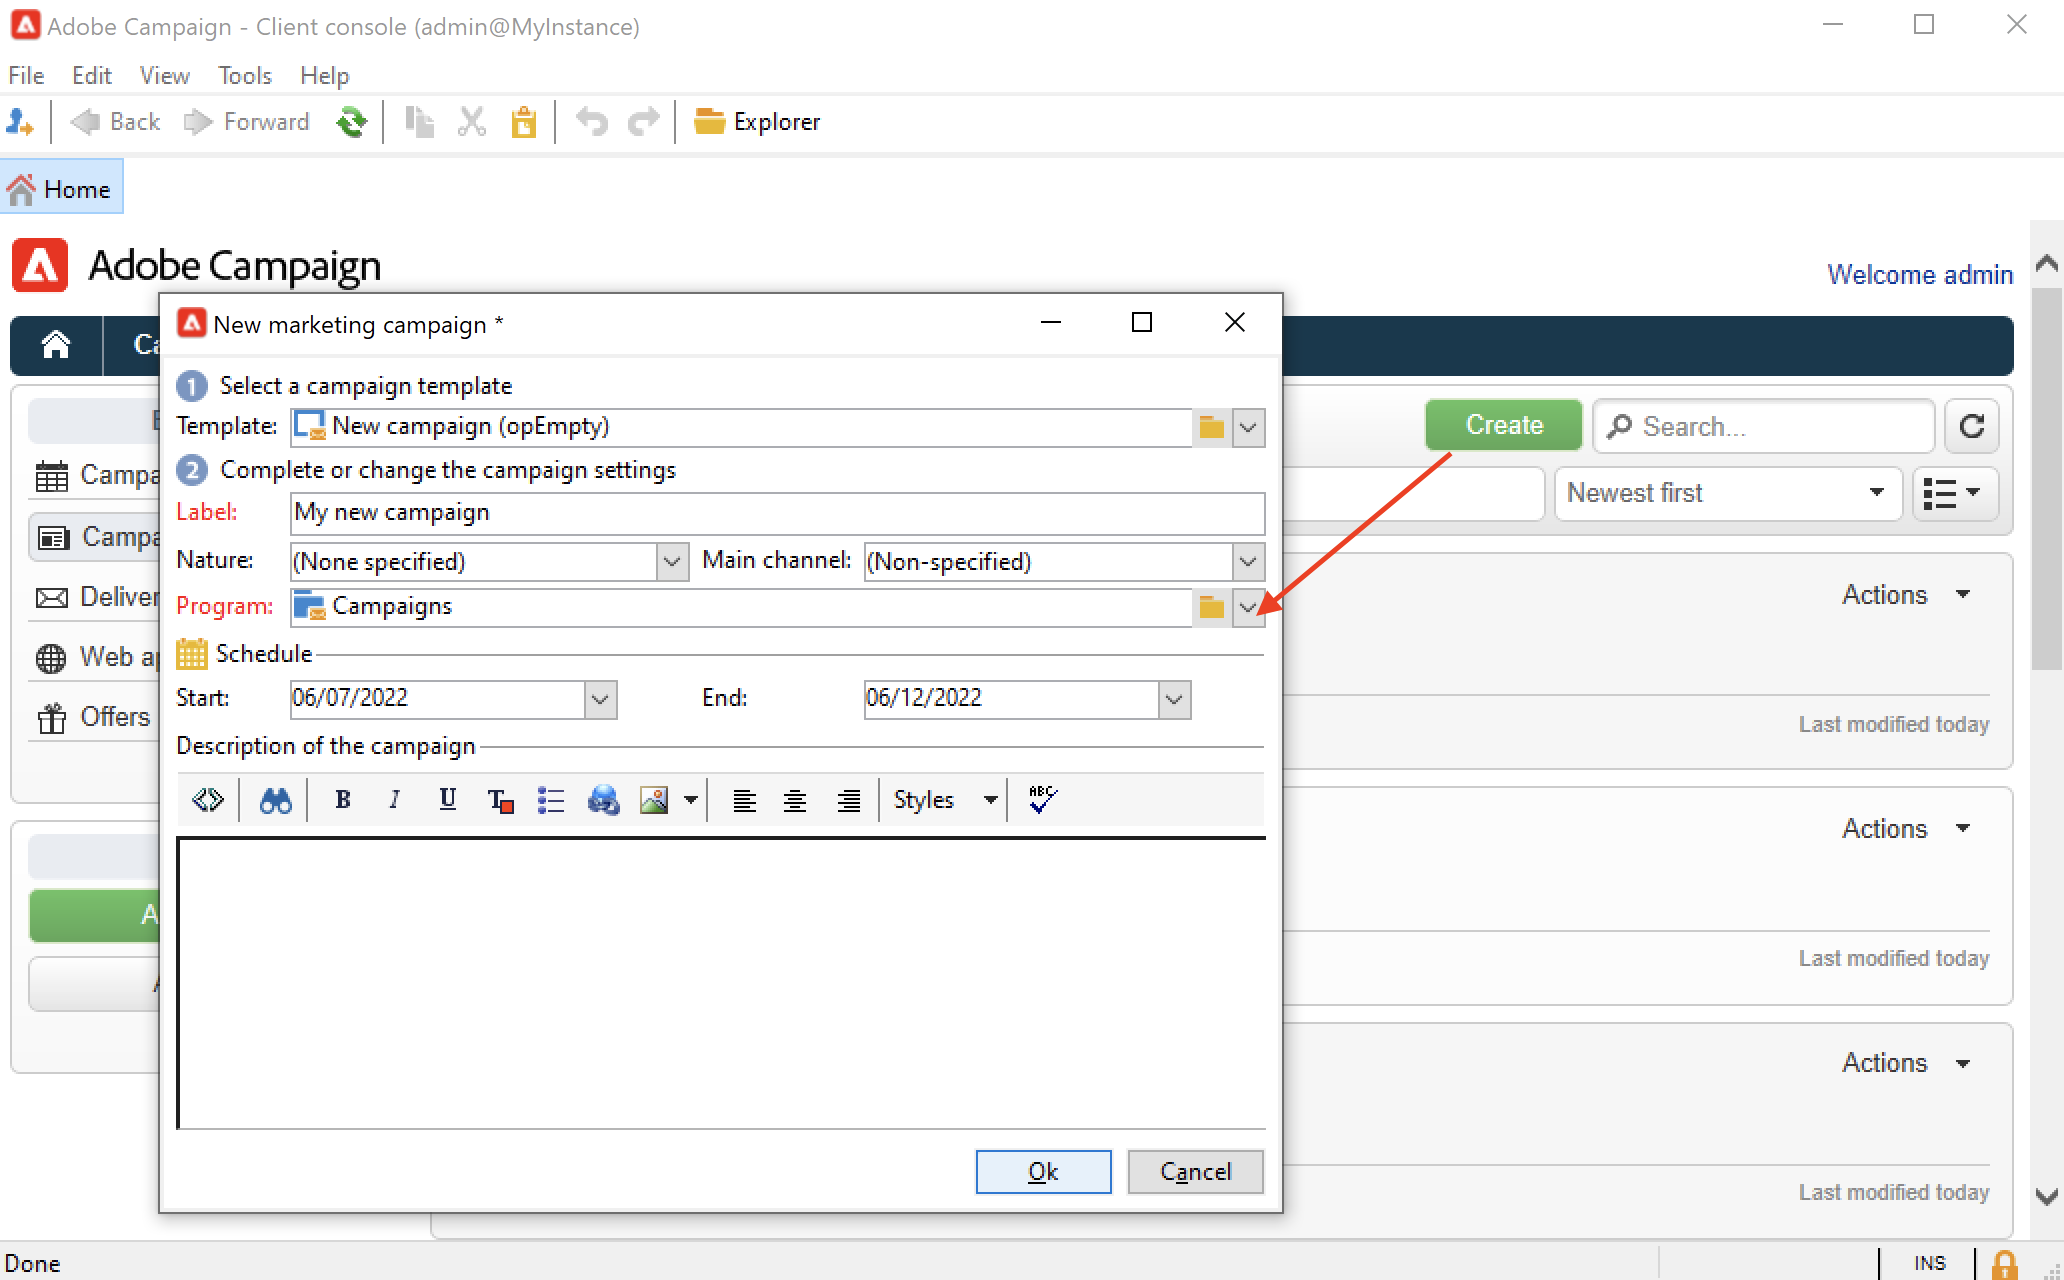Viewport: 2064px width, 1280px height.
Task: Open the Main channel dropdown
Action: [x=1248, y=562]
